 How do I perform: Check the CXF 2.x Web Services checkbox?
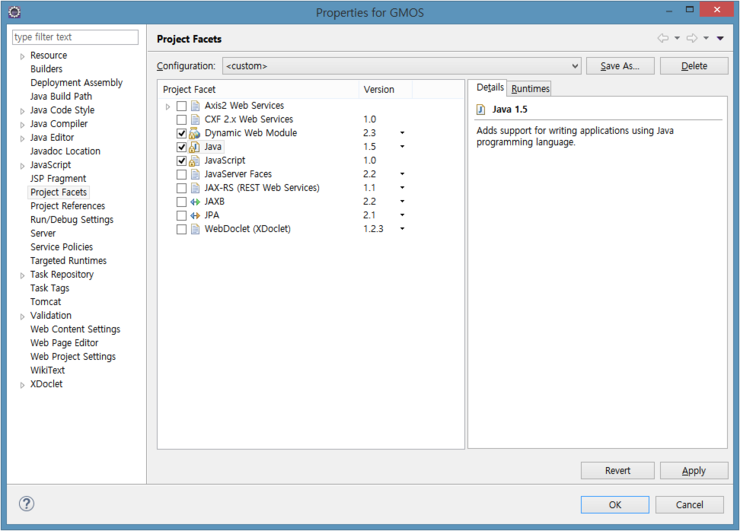click(181, 119)
